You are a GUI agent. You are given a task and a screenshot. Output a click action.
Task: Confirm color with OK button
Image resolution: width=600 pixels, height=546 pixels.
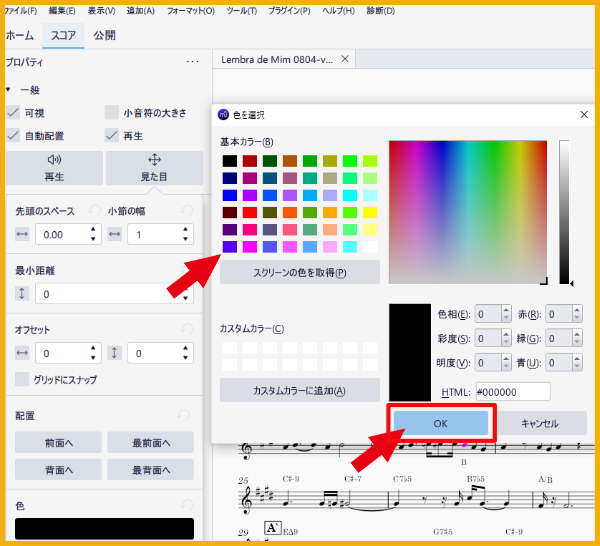(x=441, y=423)
